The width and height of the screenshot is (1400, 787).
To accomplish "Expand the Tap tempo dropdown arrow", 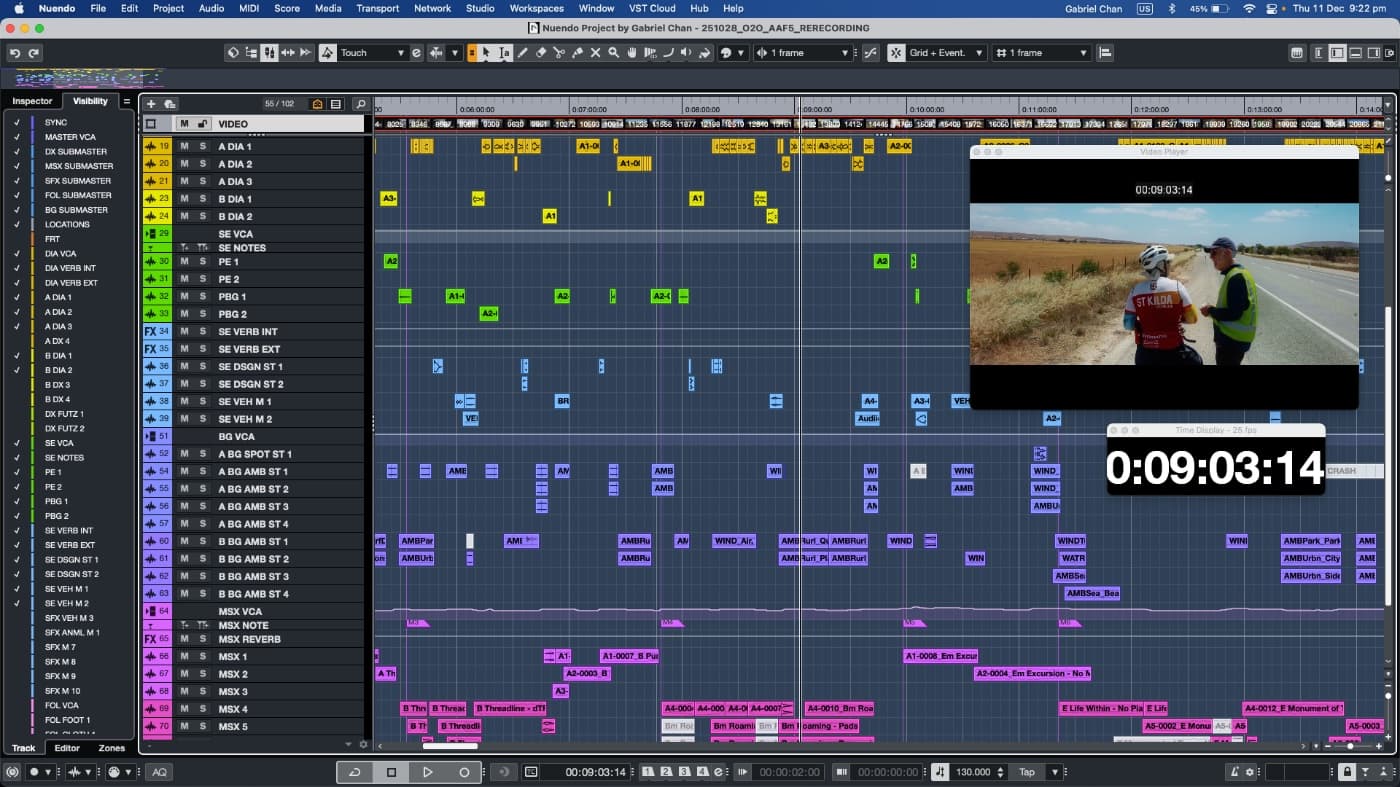I will tap(1053, 772).
